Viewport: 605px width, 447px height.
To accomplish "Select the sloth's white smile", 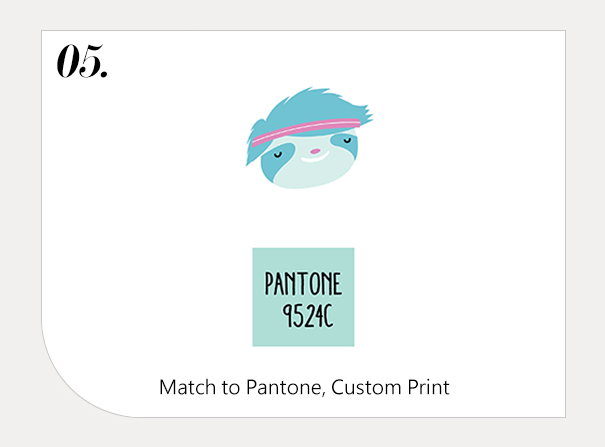I will point(315,158).
